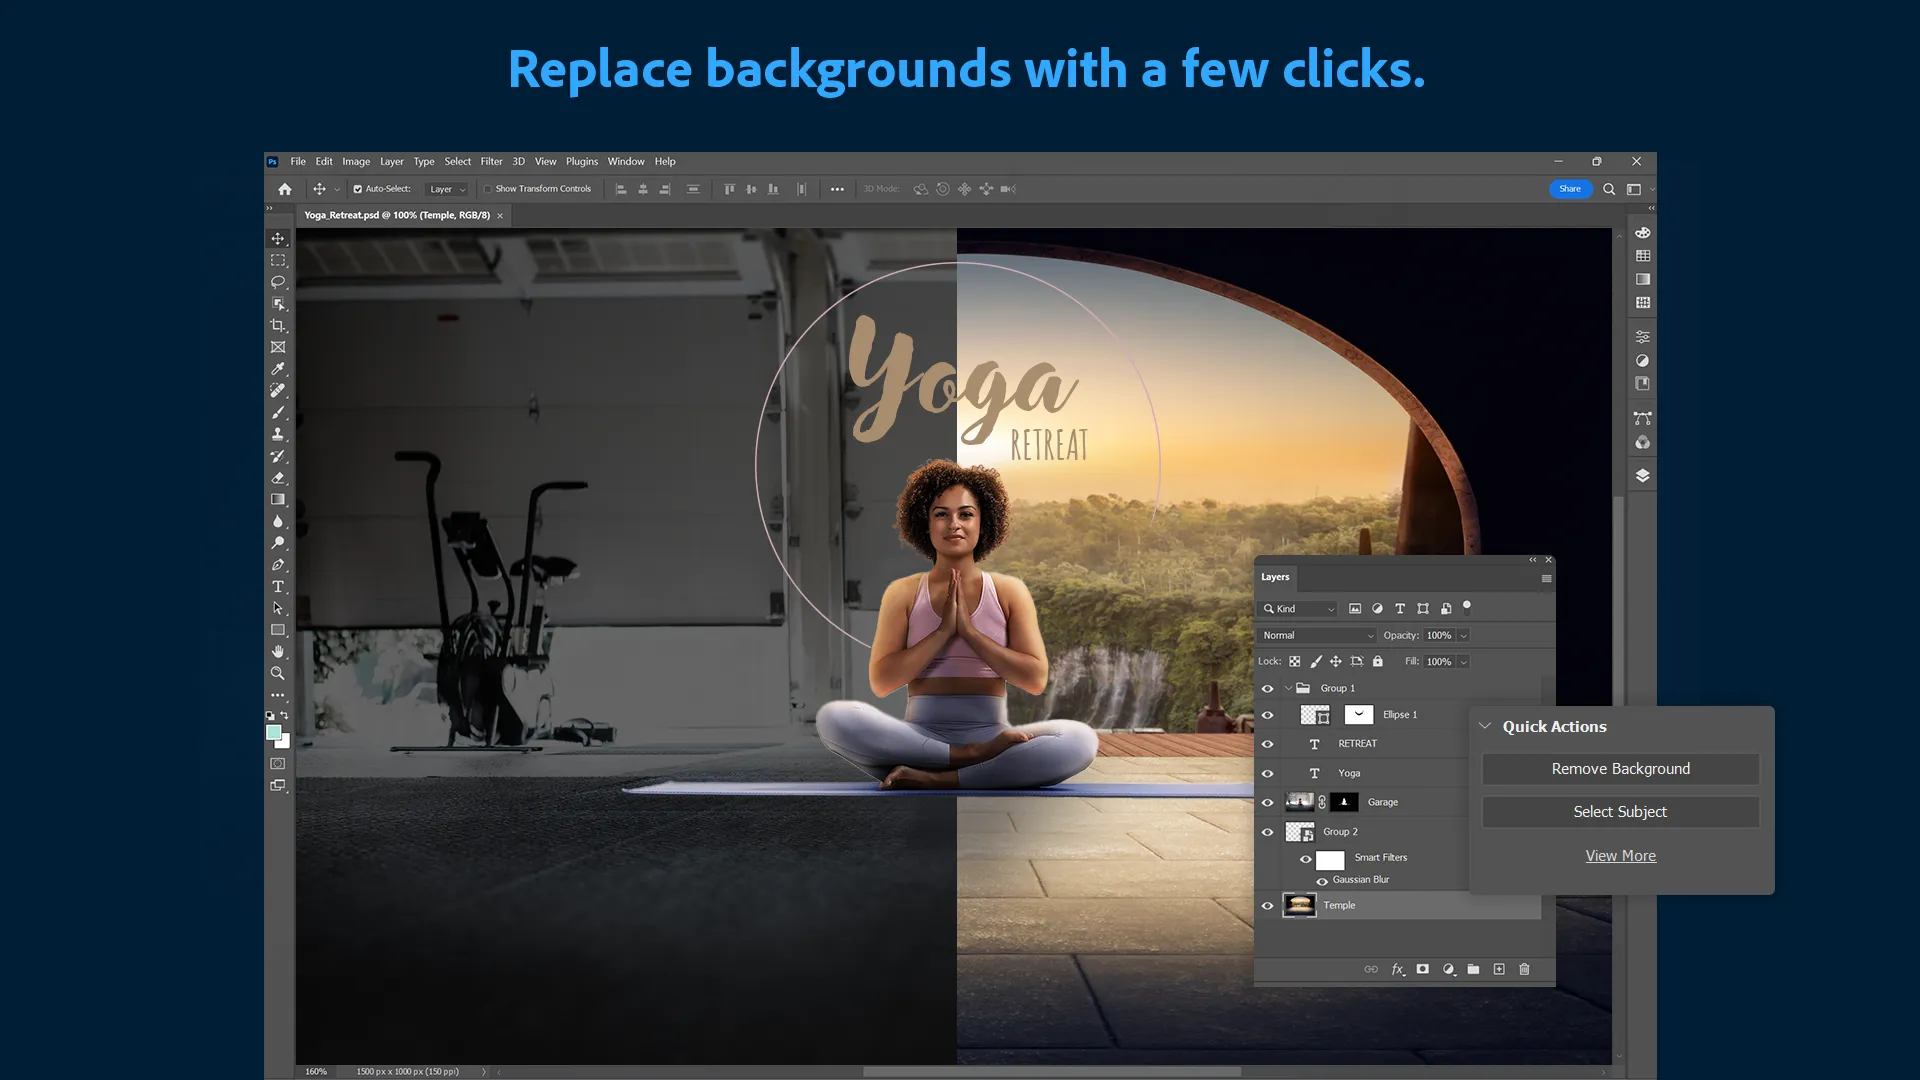Open the Normal blend mode dropdown
Viewport: 1920px width, 1080px height.
point(1316,634)
